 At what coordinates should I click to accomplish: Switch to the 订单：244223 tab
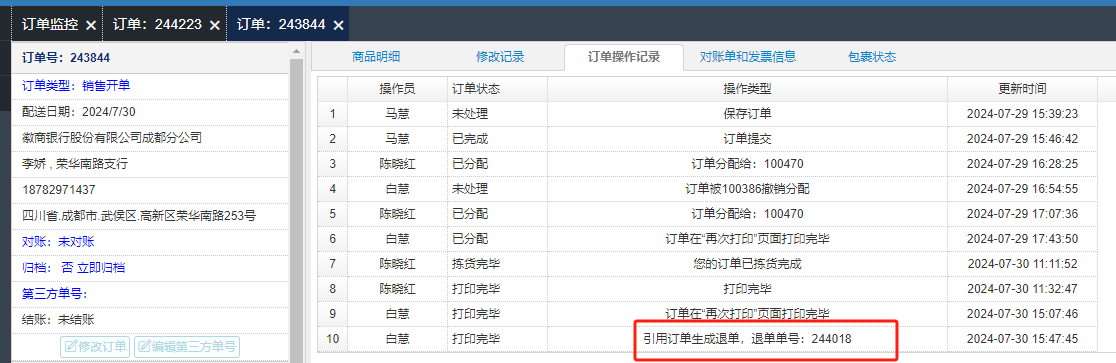click(x=157, y=24)
